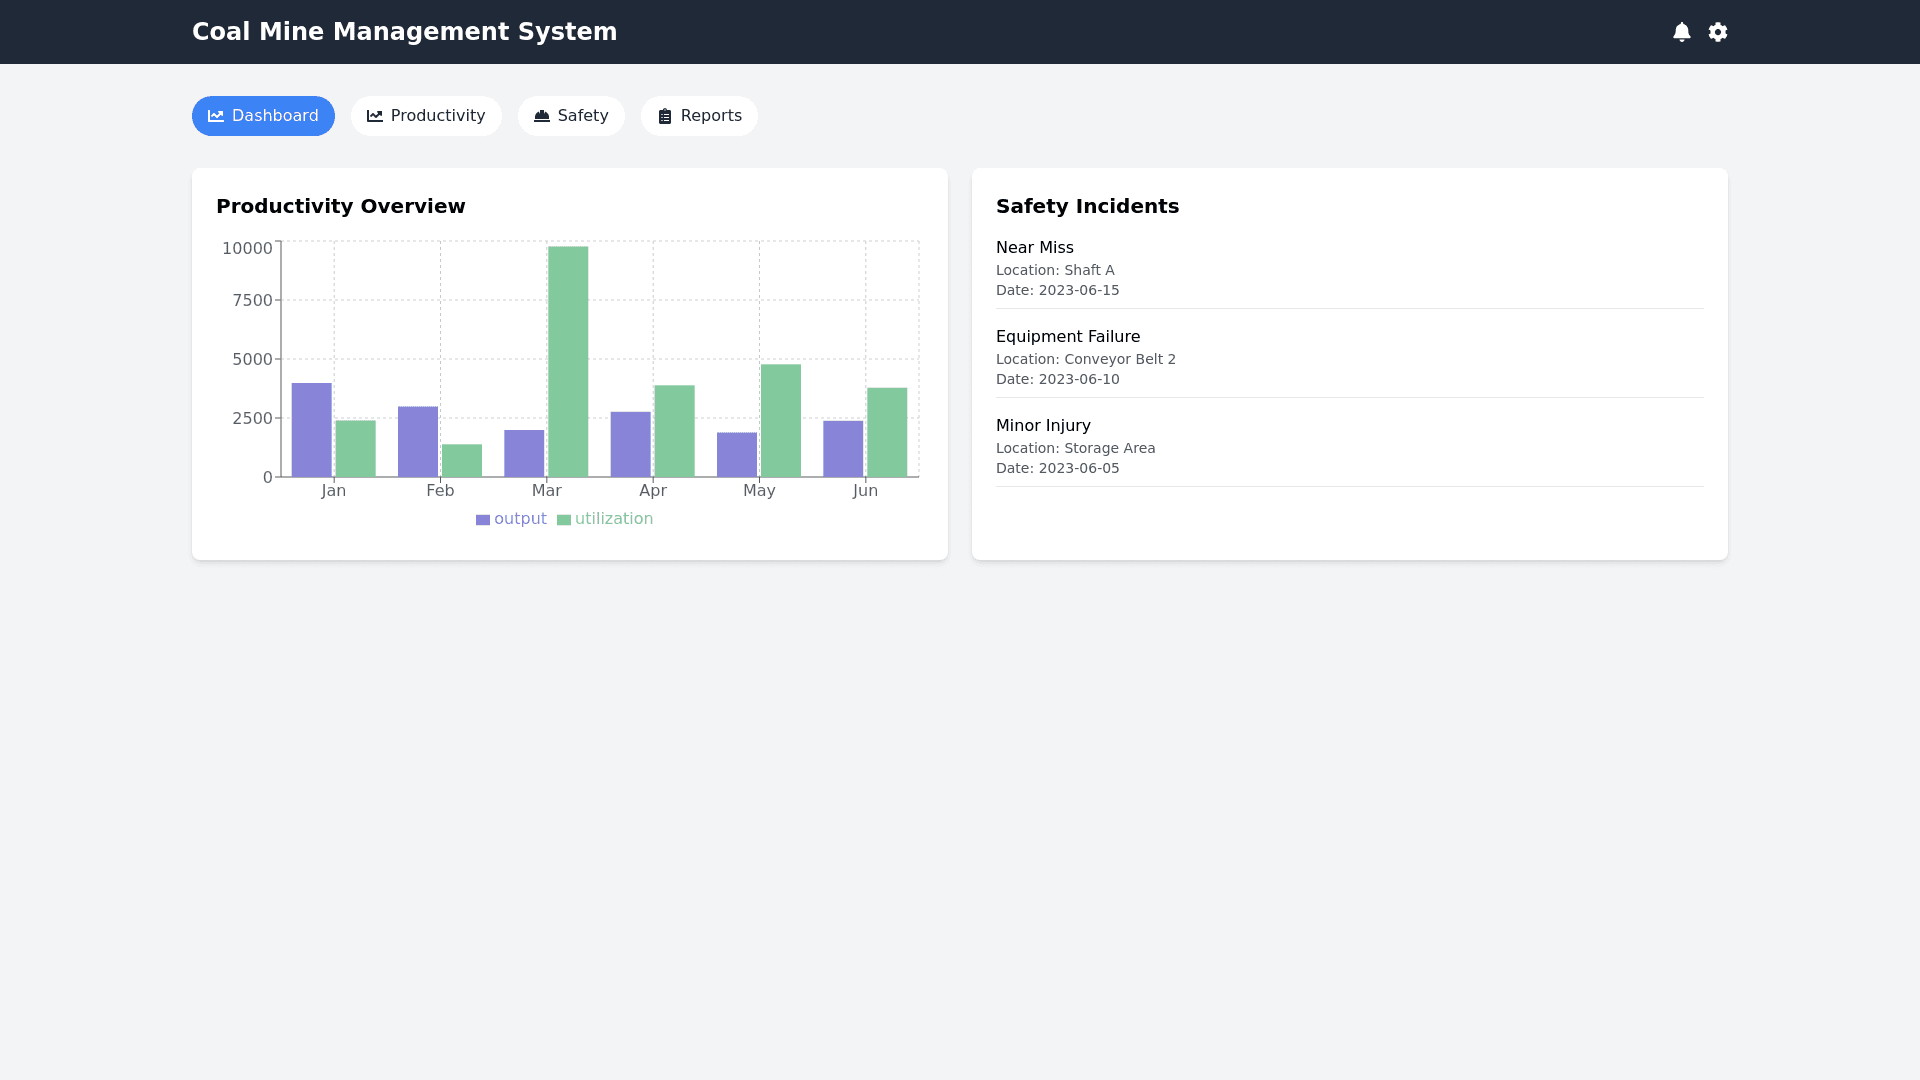Image resolution: width=1920 pixels, height=1080 pixels.
Task: Click the May utilization bar
Action: [x=781, y=420]
